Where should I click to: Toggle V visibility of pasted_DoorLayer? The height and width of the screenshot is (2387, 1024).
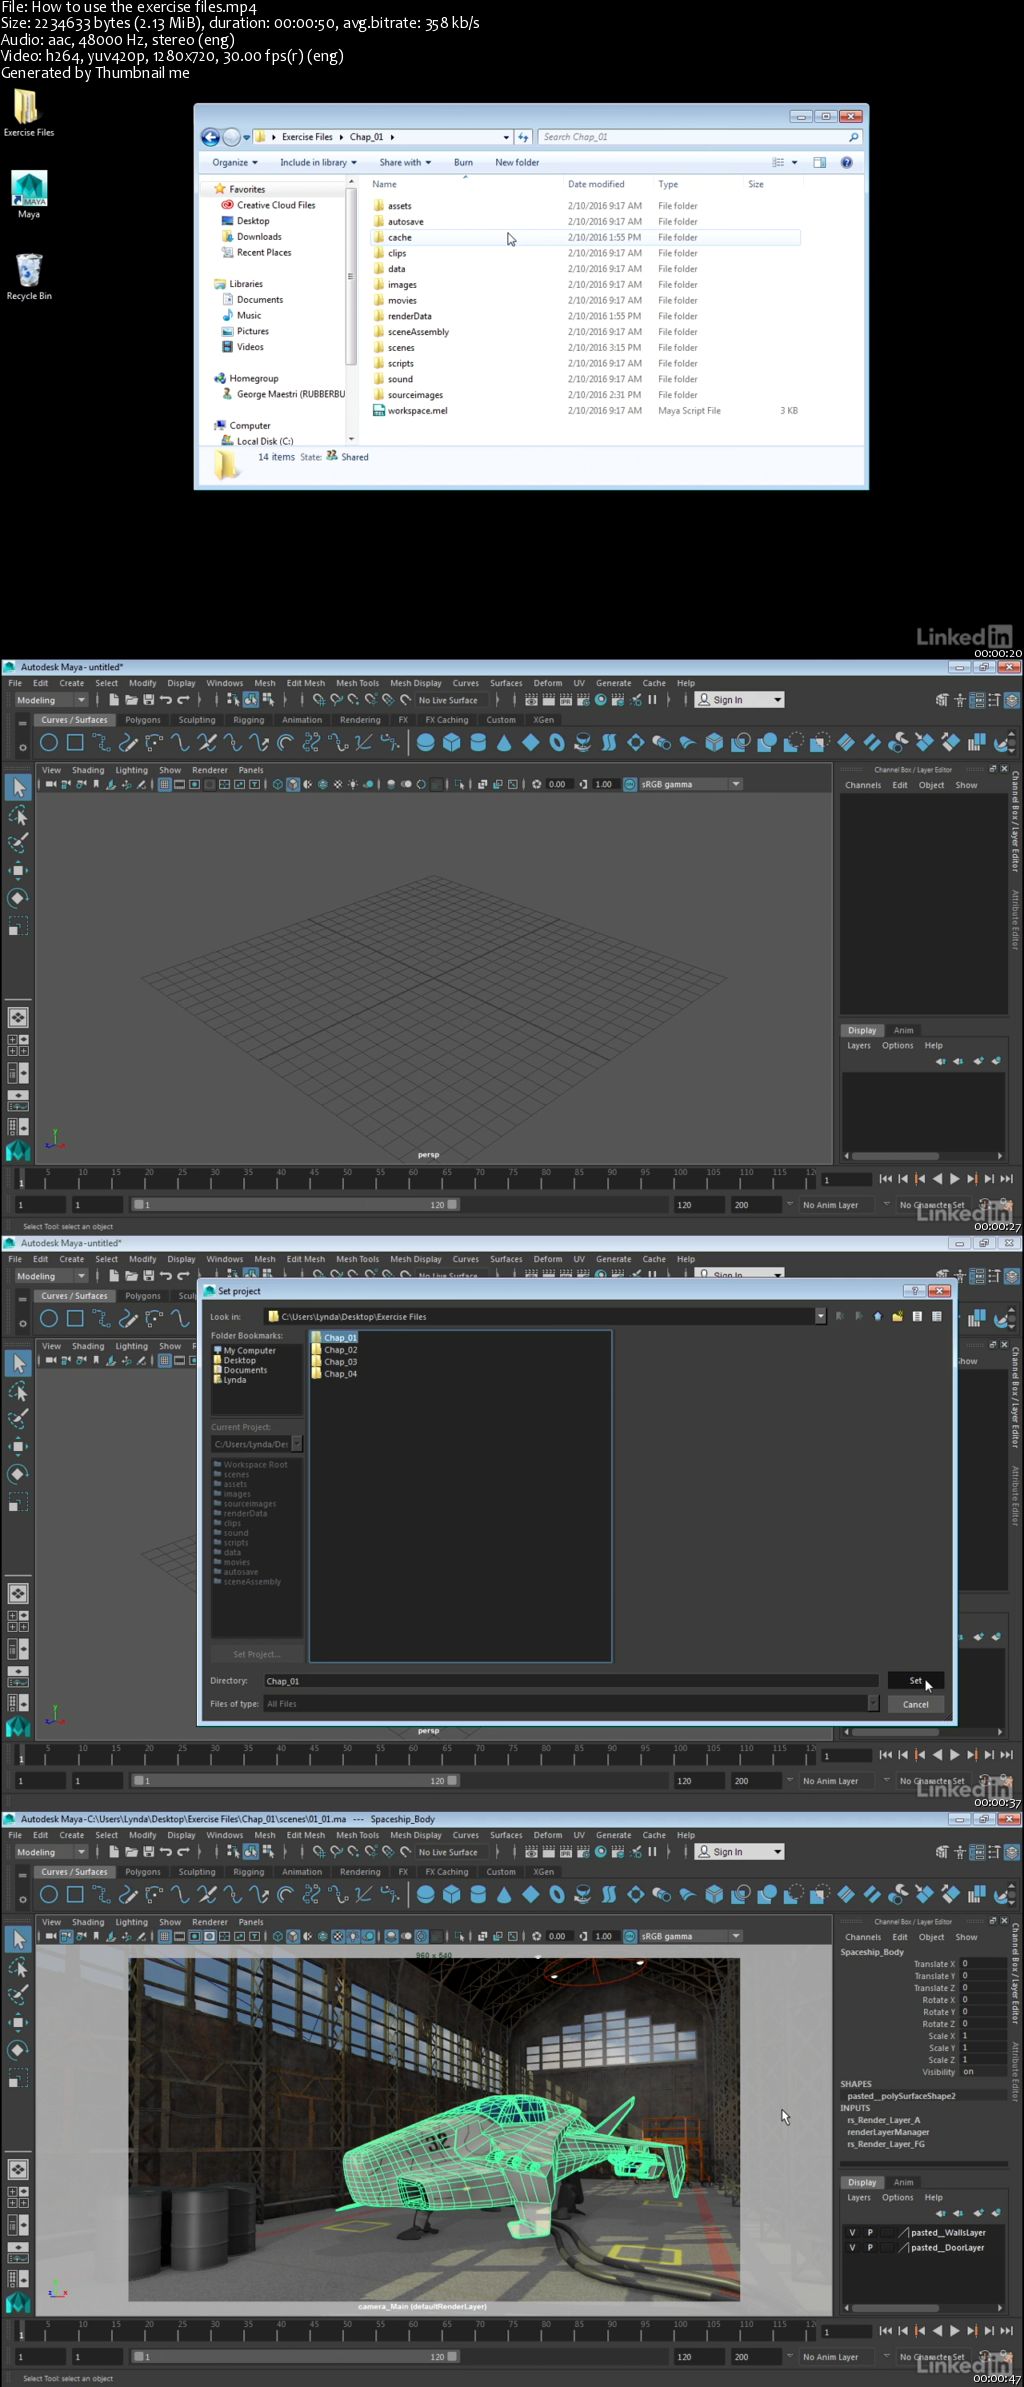[852, 2247]
